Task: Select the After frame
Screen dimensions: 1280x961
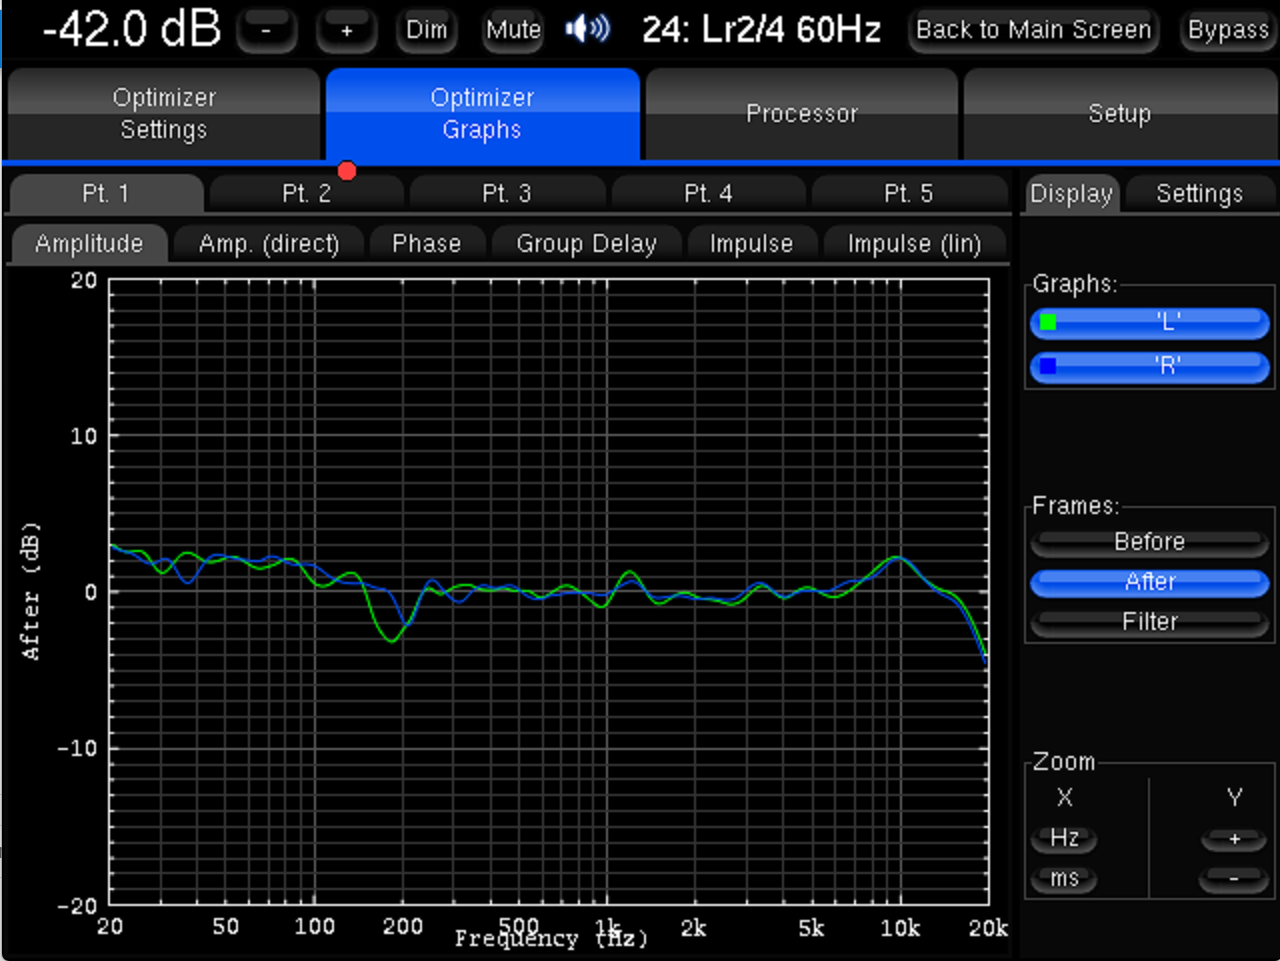Action: [1150, 582]
